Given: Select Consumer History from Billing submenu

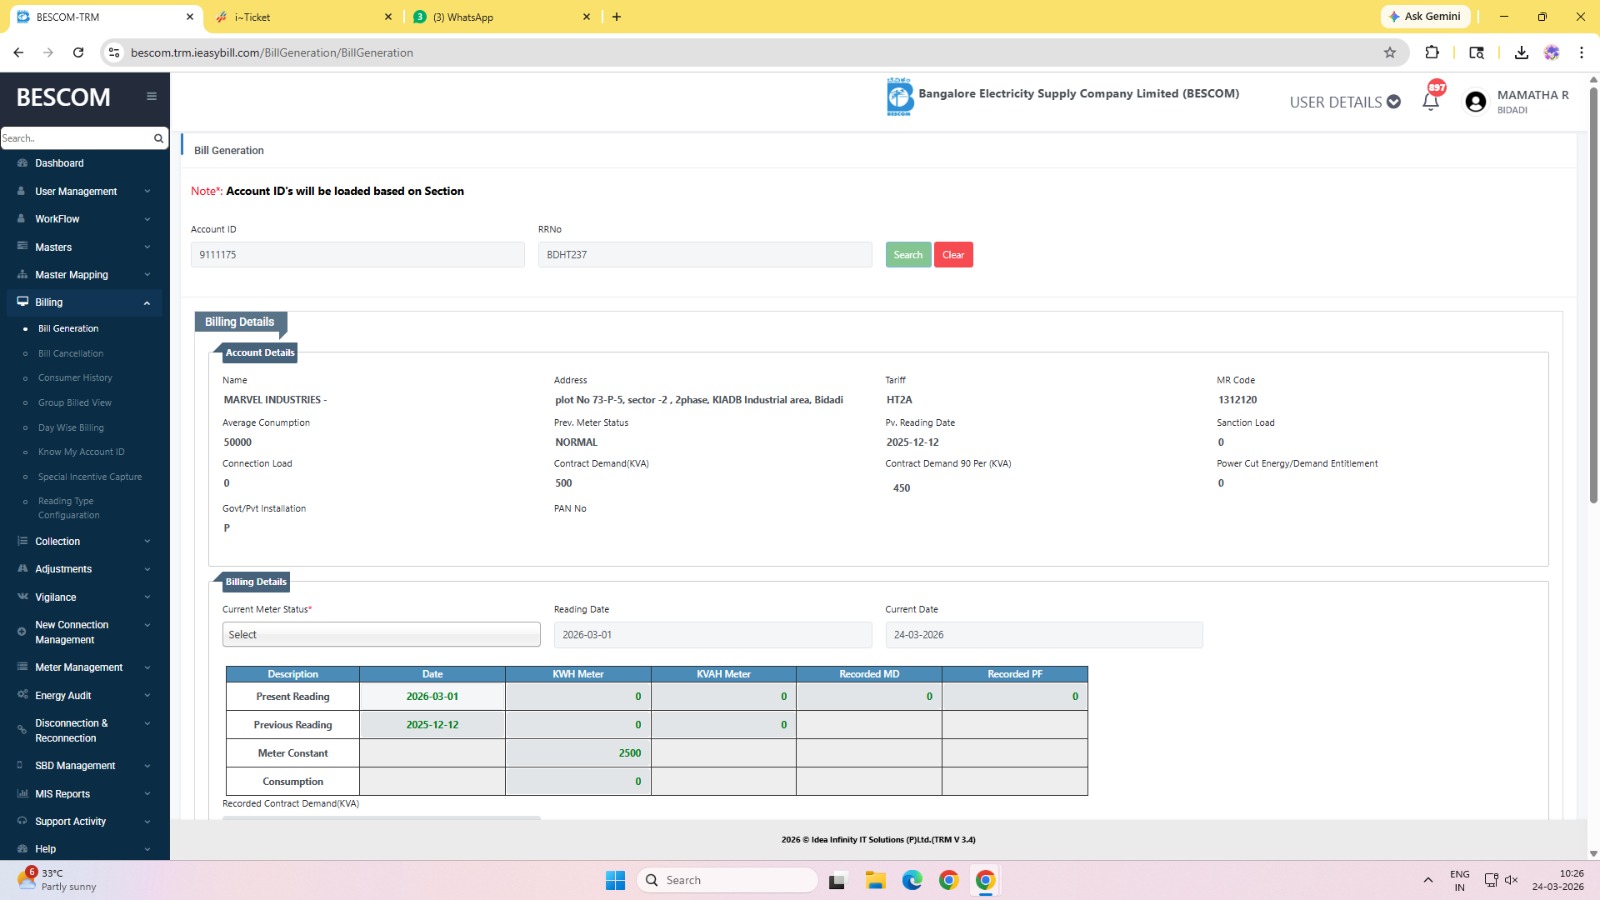Looking at the screenshot, I should 75,378.
